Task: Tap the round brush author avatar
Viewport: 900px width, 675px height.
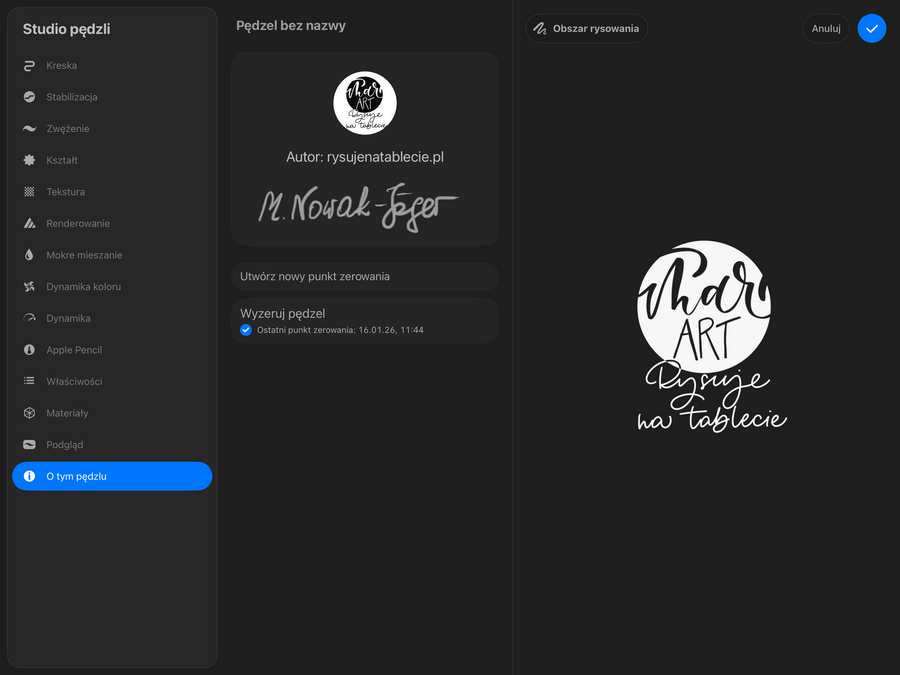Action: point(365,103)
